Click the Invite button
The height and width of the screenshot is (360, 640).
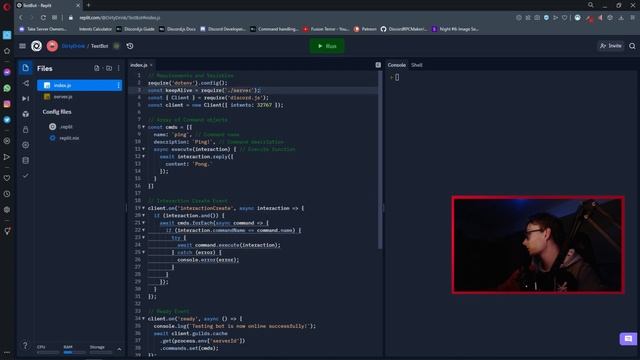pyautogui.click(x=611, y=46)
